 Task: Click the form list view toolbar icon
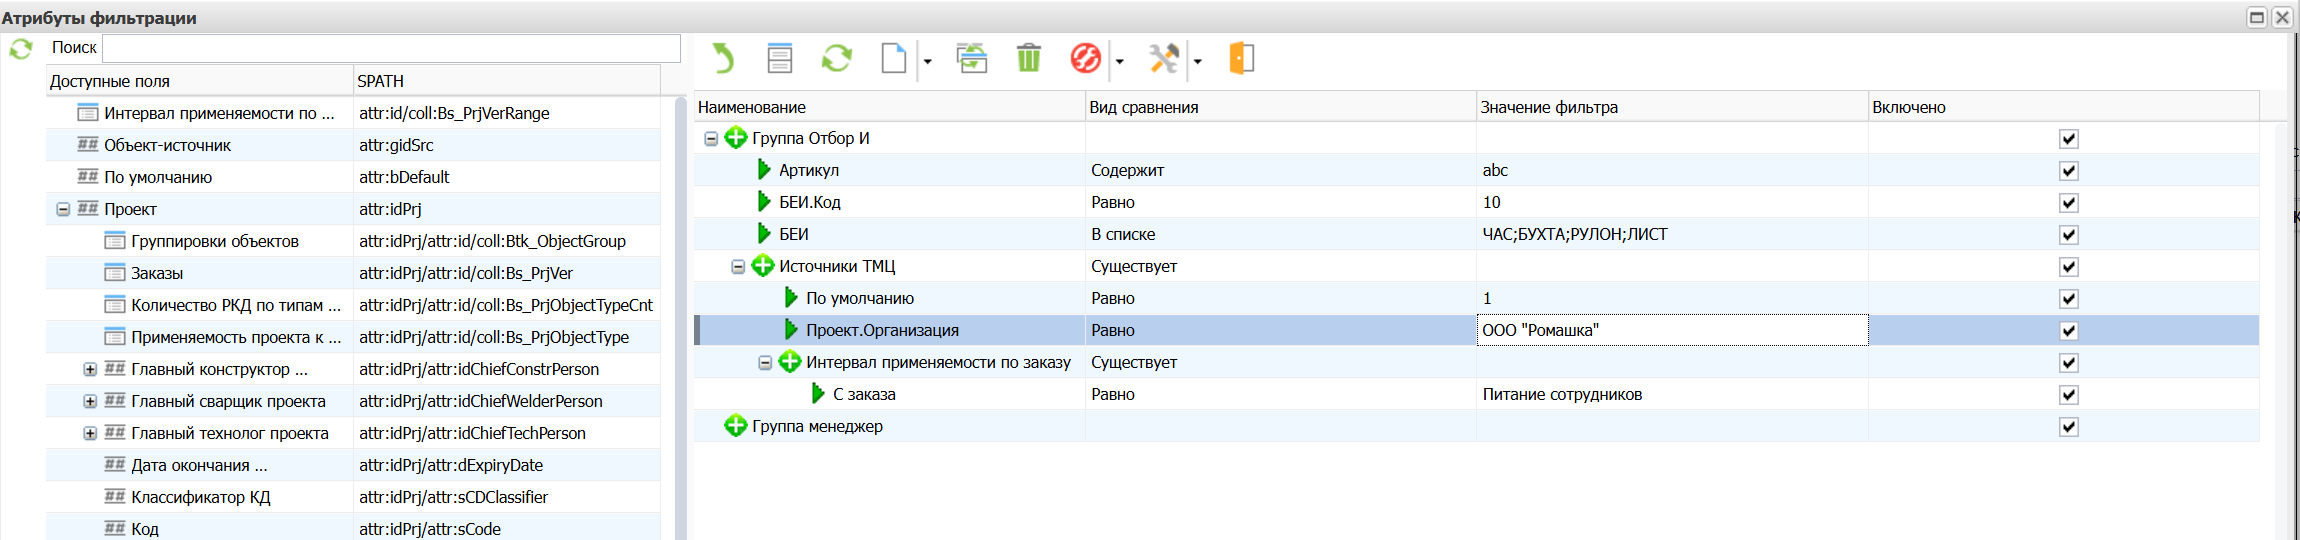coord(779,59)
